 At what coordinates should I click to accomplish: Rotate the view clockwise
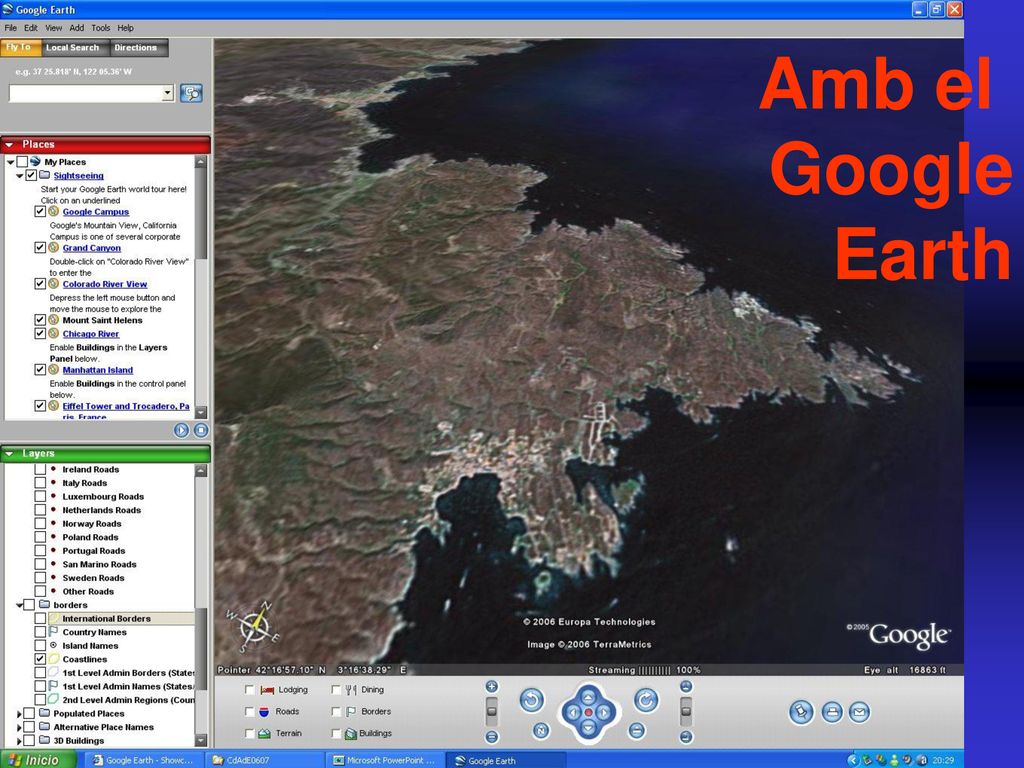point(646,700)
